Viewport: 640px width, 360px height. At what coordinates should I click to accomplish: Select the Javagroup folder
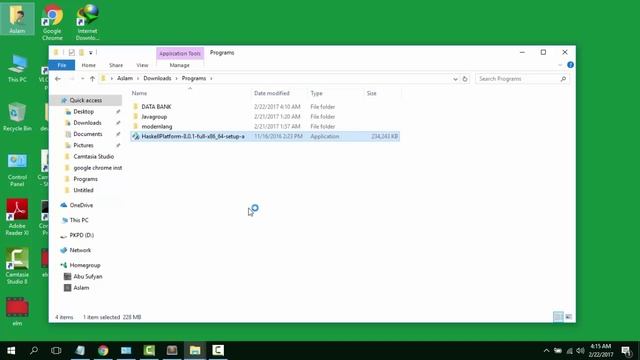154,117
